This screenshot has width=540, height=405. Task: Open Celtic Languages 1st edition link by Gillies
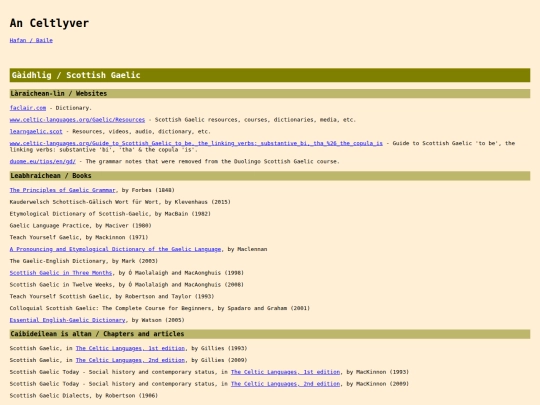click(x=130, y=348)
